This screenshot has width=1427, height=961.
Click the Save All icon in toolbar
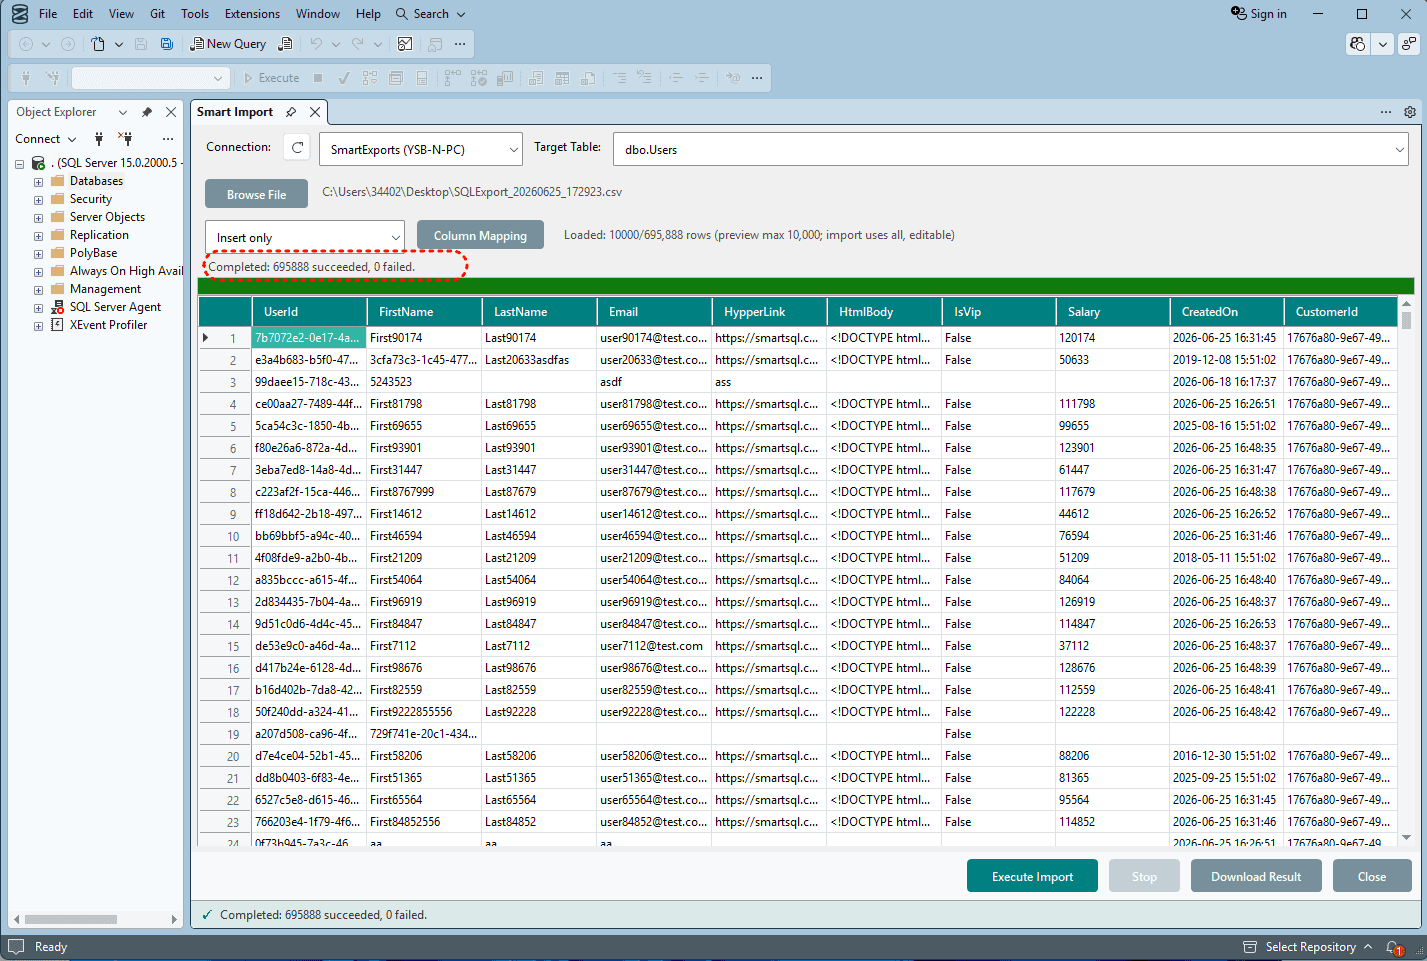coord(167,44)
